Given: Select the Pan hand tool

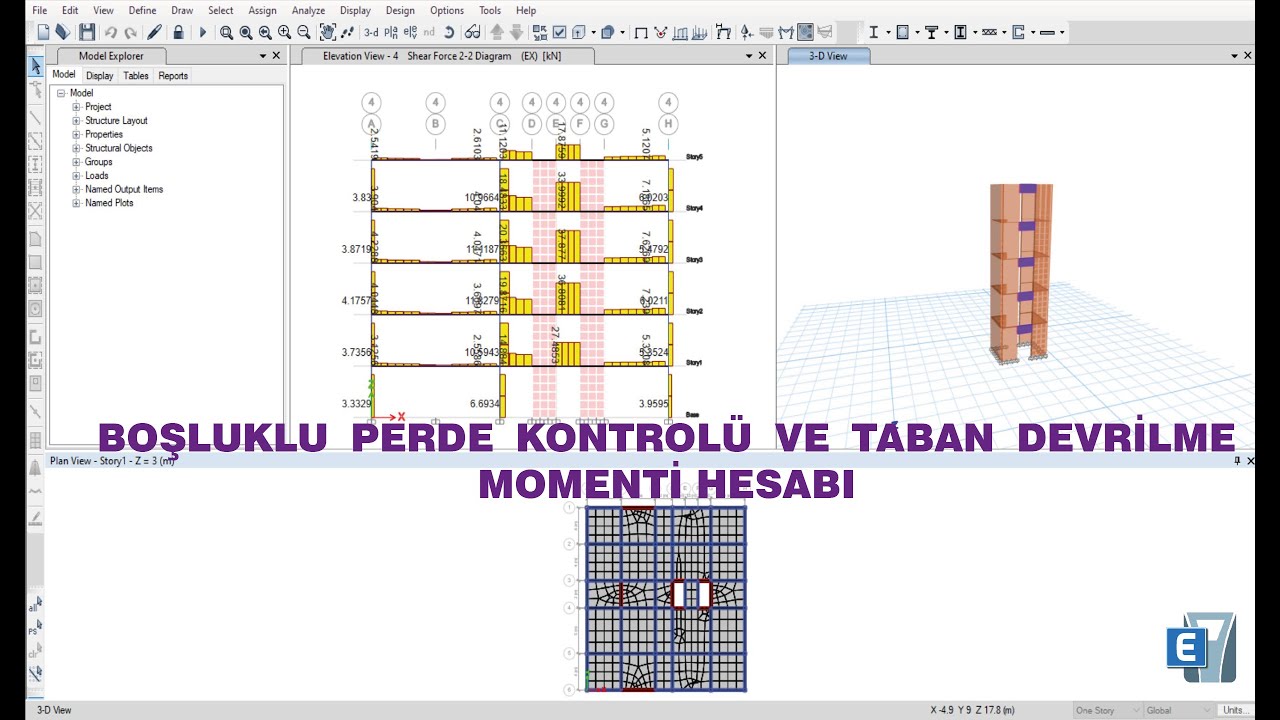Looking at the screenshot, I should [x=327, y=32].
